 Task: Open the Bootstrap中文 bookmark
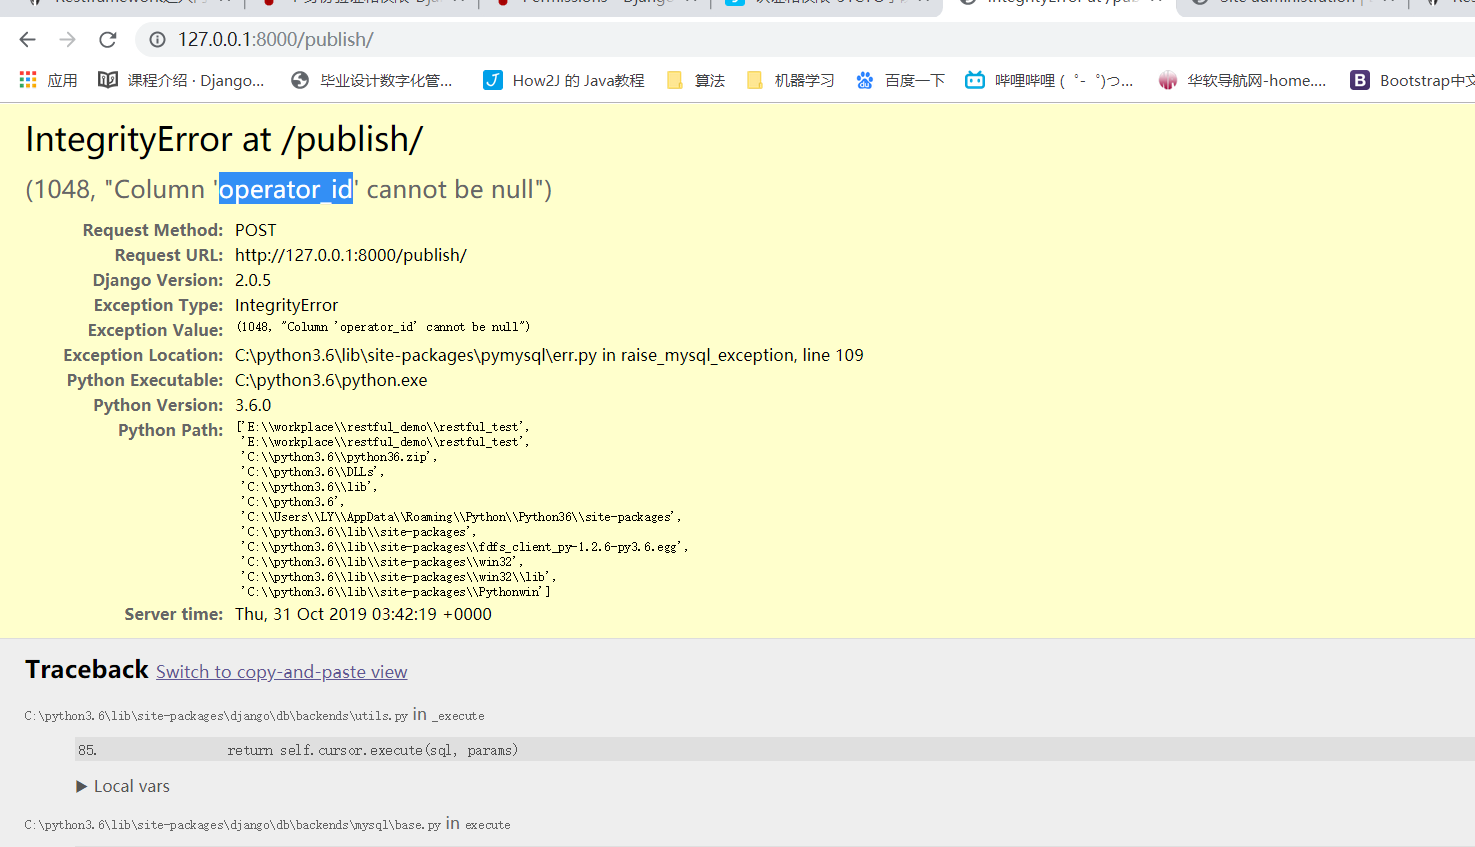pyautogui.click(x=1412, y=80)
